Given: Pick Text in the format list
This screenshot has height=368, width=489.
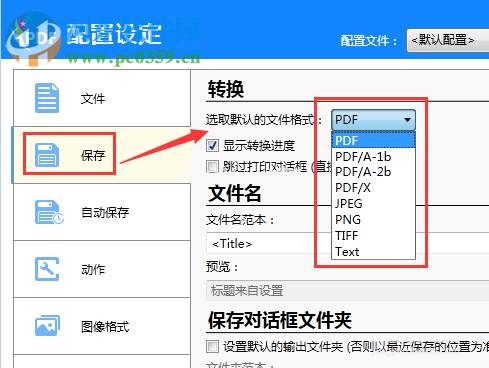Looking at the screenshot, I should (373, 252).
